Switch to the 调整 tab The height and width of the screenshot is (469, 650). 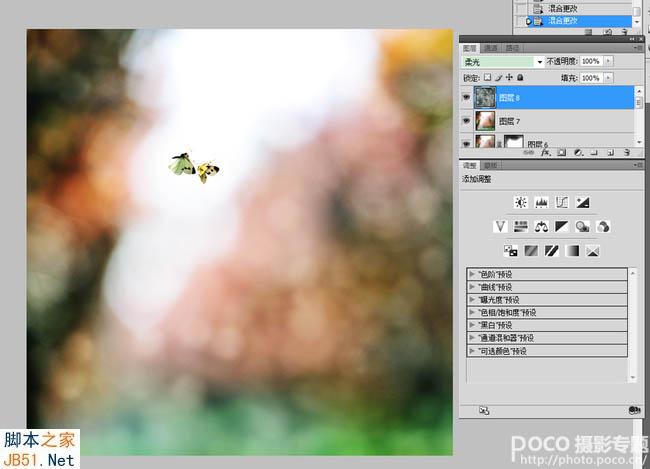click(x=470, y=165)
